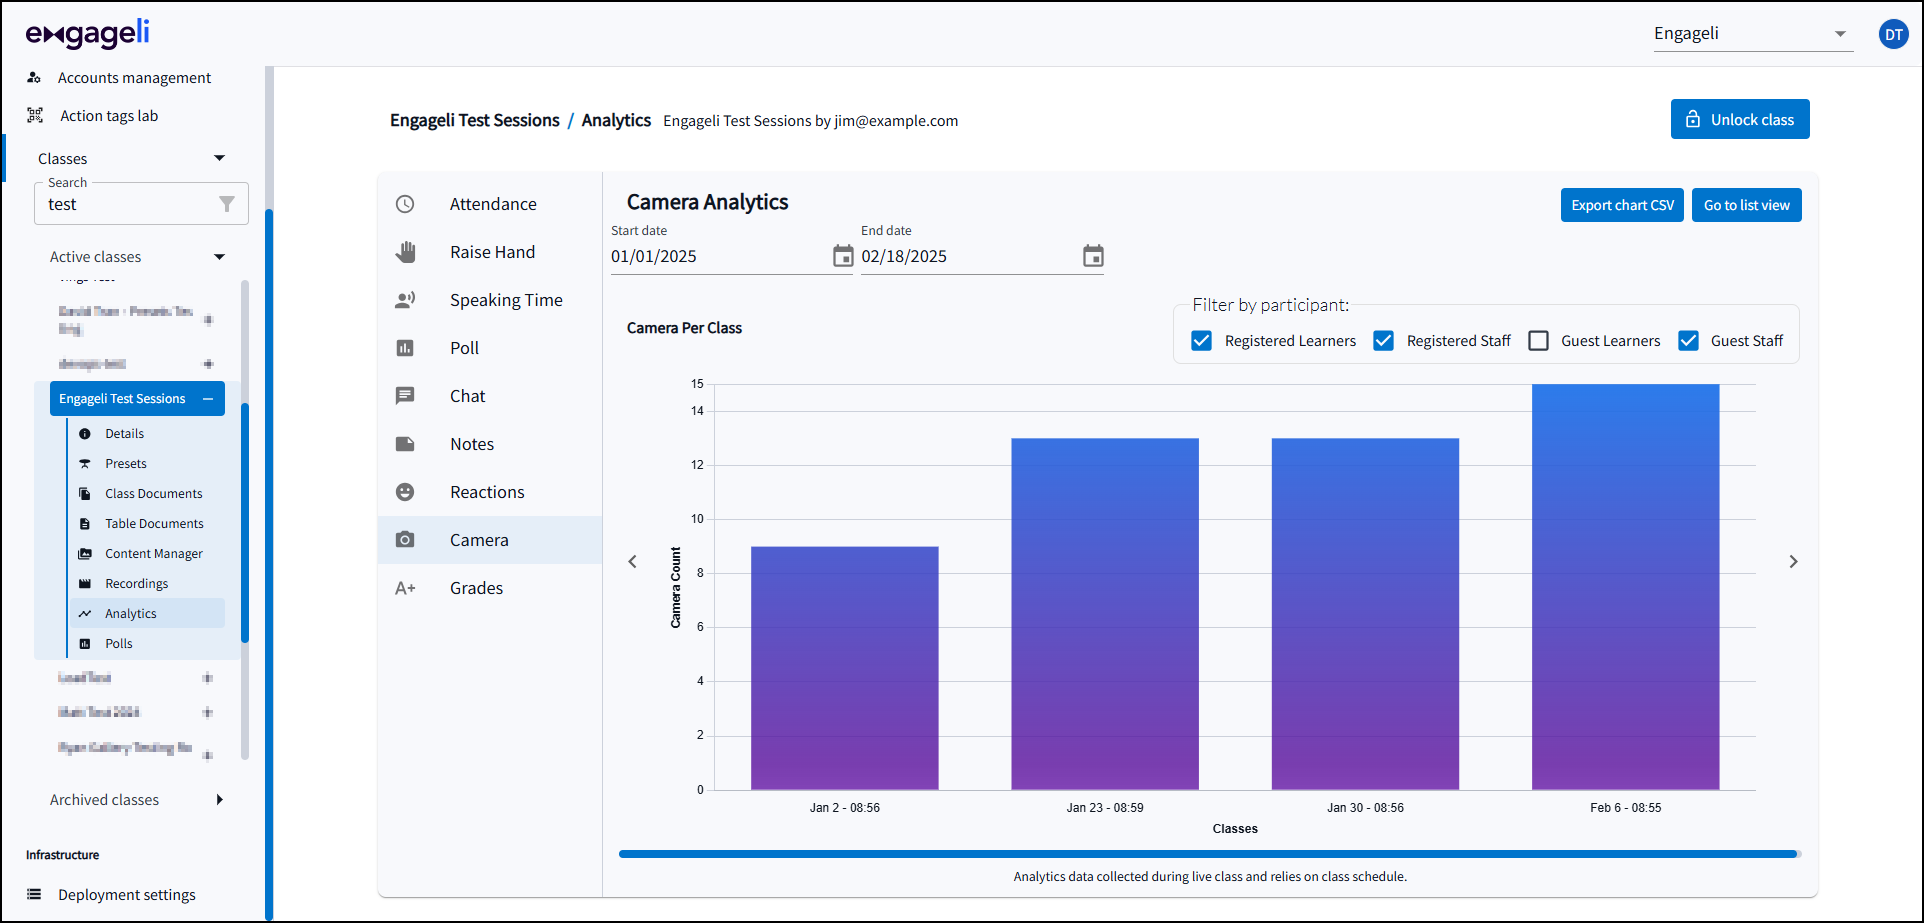The height and width of the screenshot is (923, 1924).
Task: Uncheck Registered Learners filter
Action: coord(1202,341)
